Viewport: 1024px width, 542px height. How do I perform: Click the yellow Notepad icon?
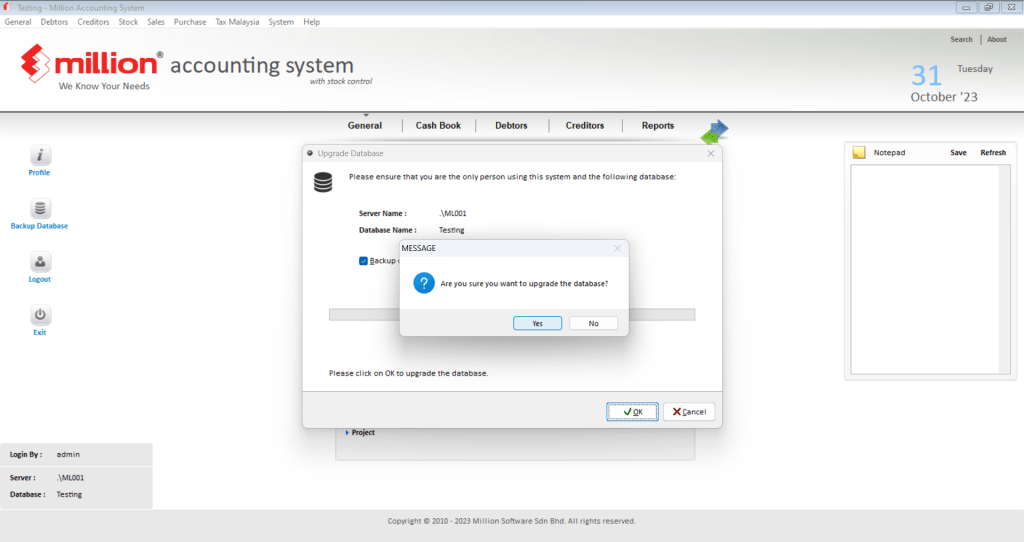point(858,153)
